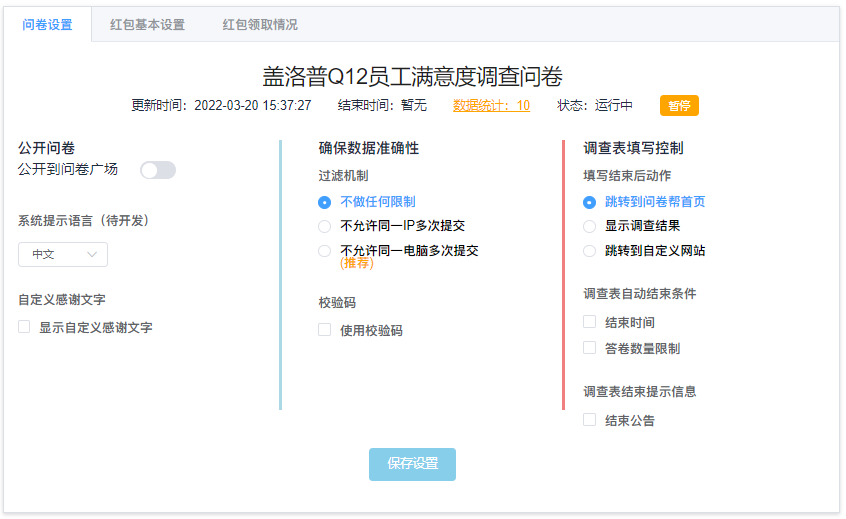Image resolution: width=846 pixels, height=519 pixels.
Task: Select 跳转到问卷帮首页 radio option
Action: (x=589, y=202)
